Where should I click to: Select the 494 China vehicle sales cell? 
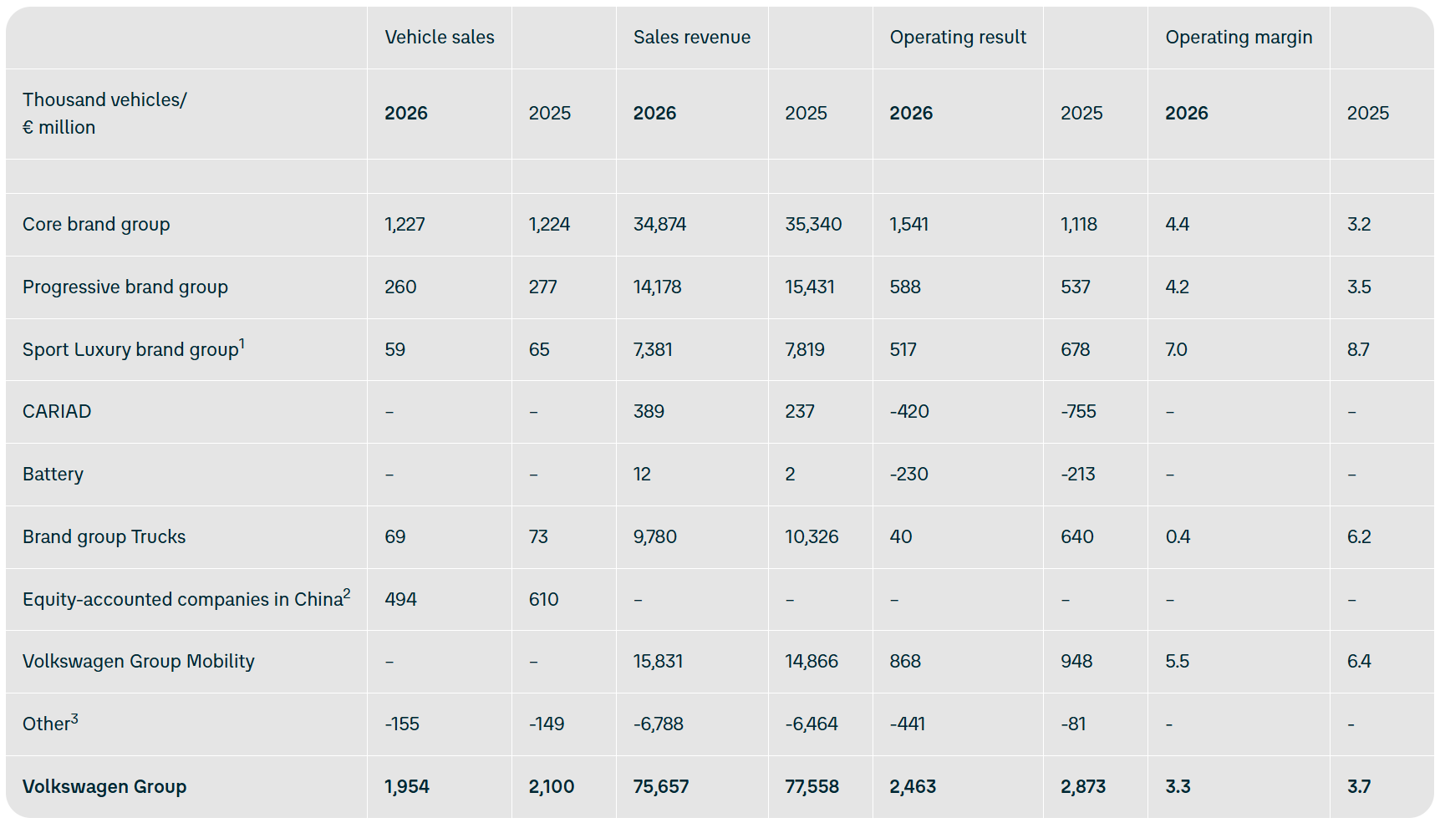click(x=400, y=599)
